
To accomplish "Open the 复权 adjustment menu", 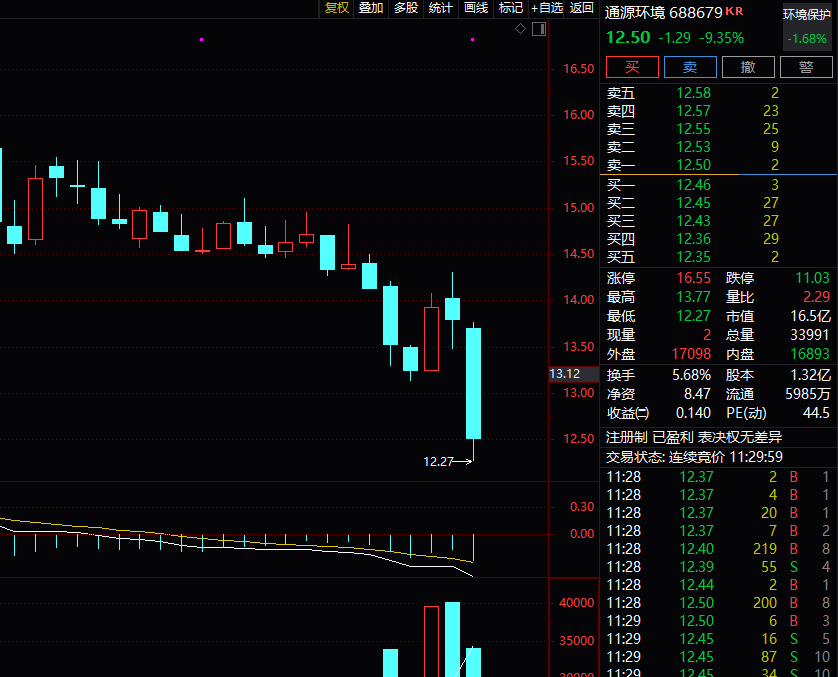I will point(337,8).
